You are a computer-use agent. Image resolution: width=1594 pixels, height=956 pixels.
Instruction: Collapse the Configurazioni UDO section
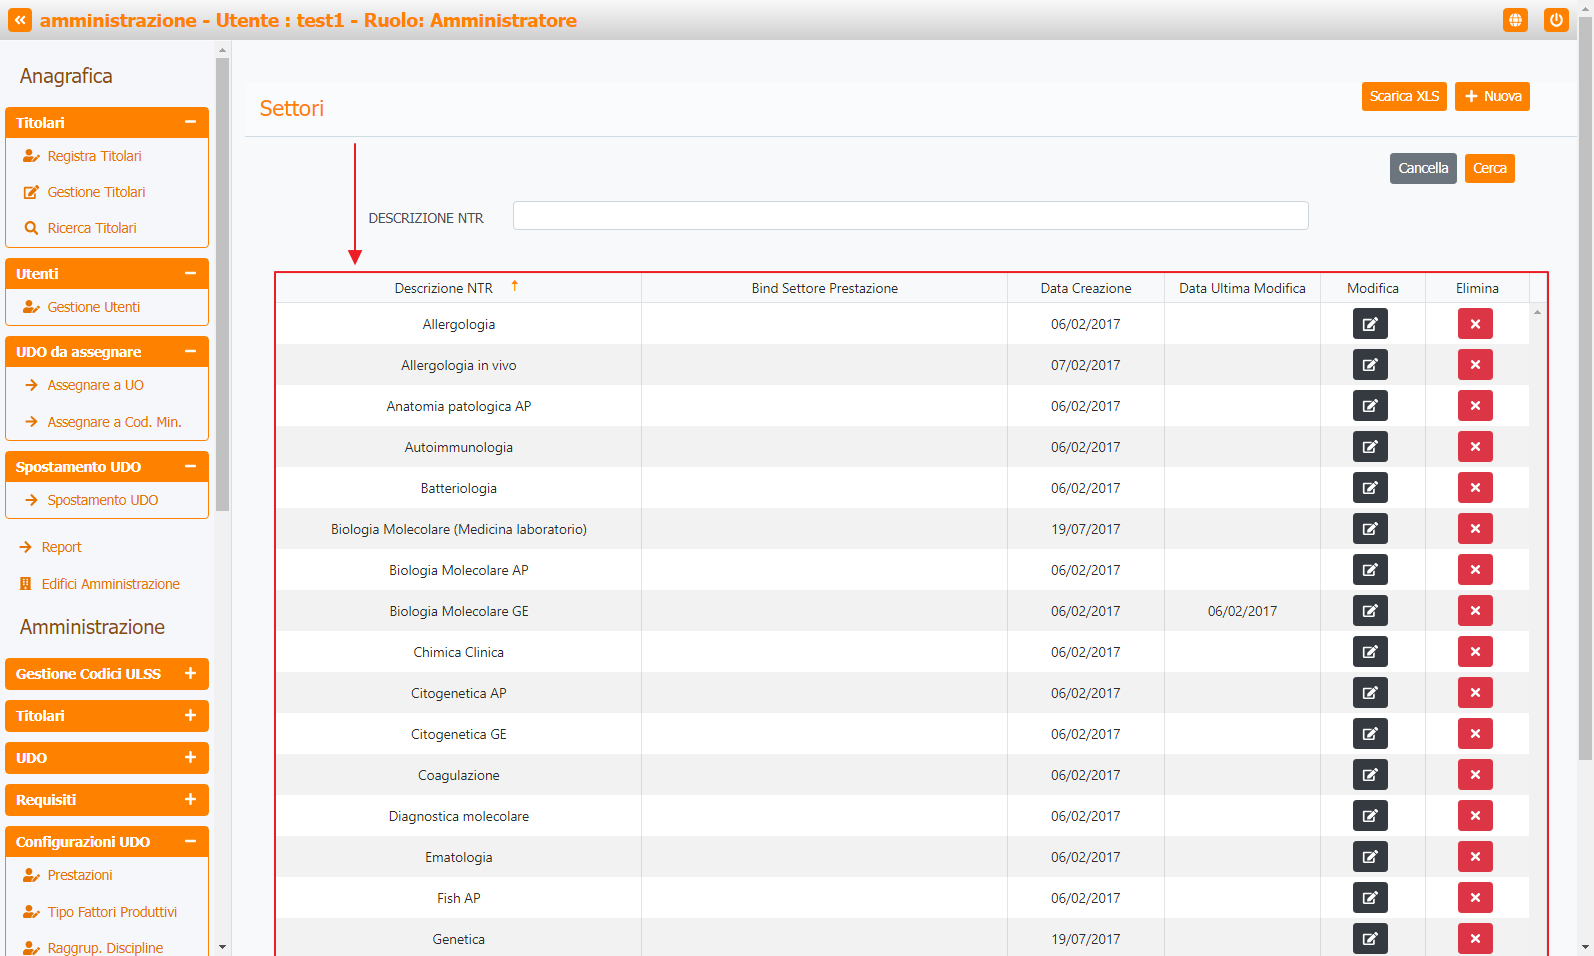pyautogui.click(x=190, y=842)
